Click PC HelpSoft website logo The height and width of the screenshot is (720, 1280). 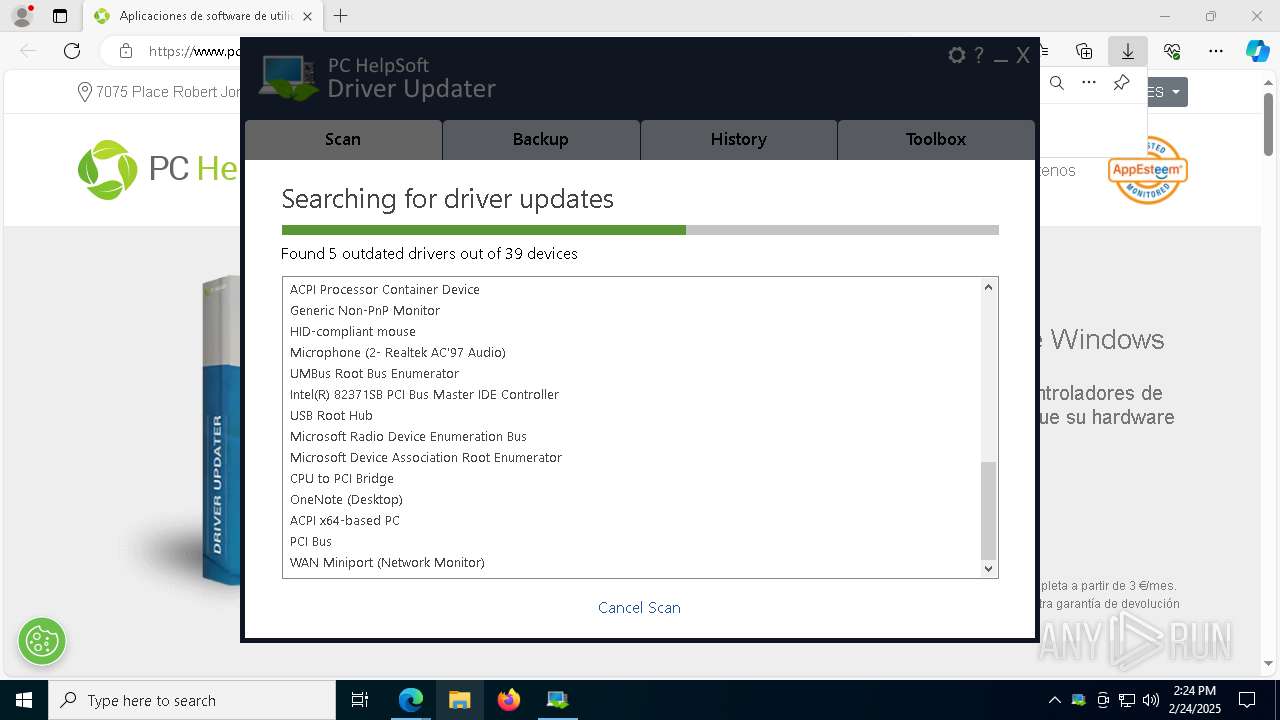(158, 170)
